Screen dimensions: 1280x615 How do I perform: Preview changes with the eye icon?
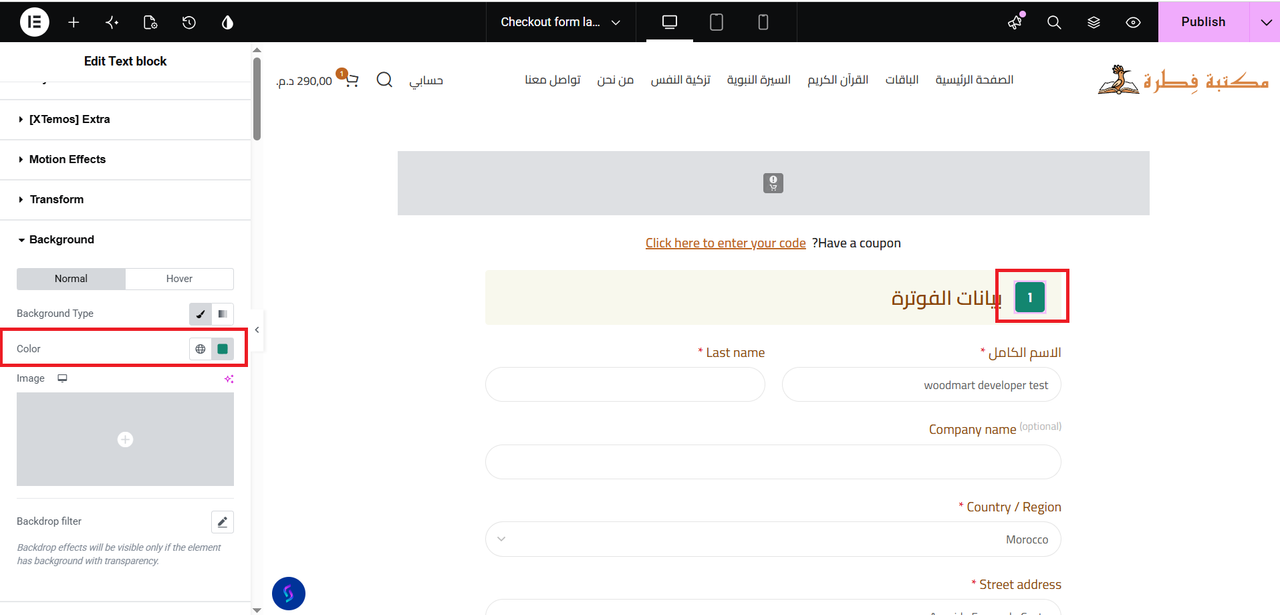pos(1133,22)
